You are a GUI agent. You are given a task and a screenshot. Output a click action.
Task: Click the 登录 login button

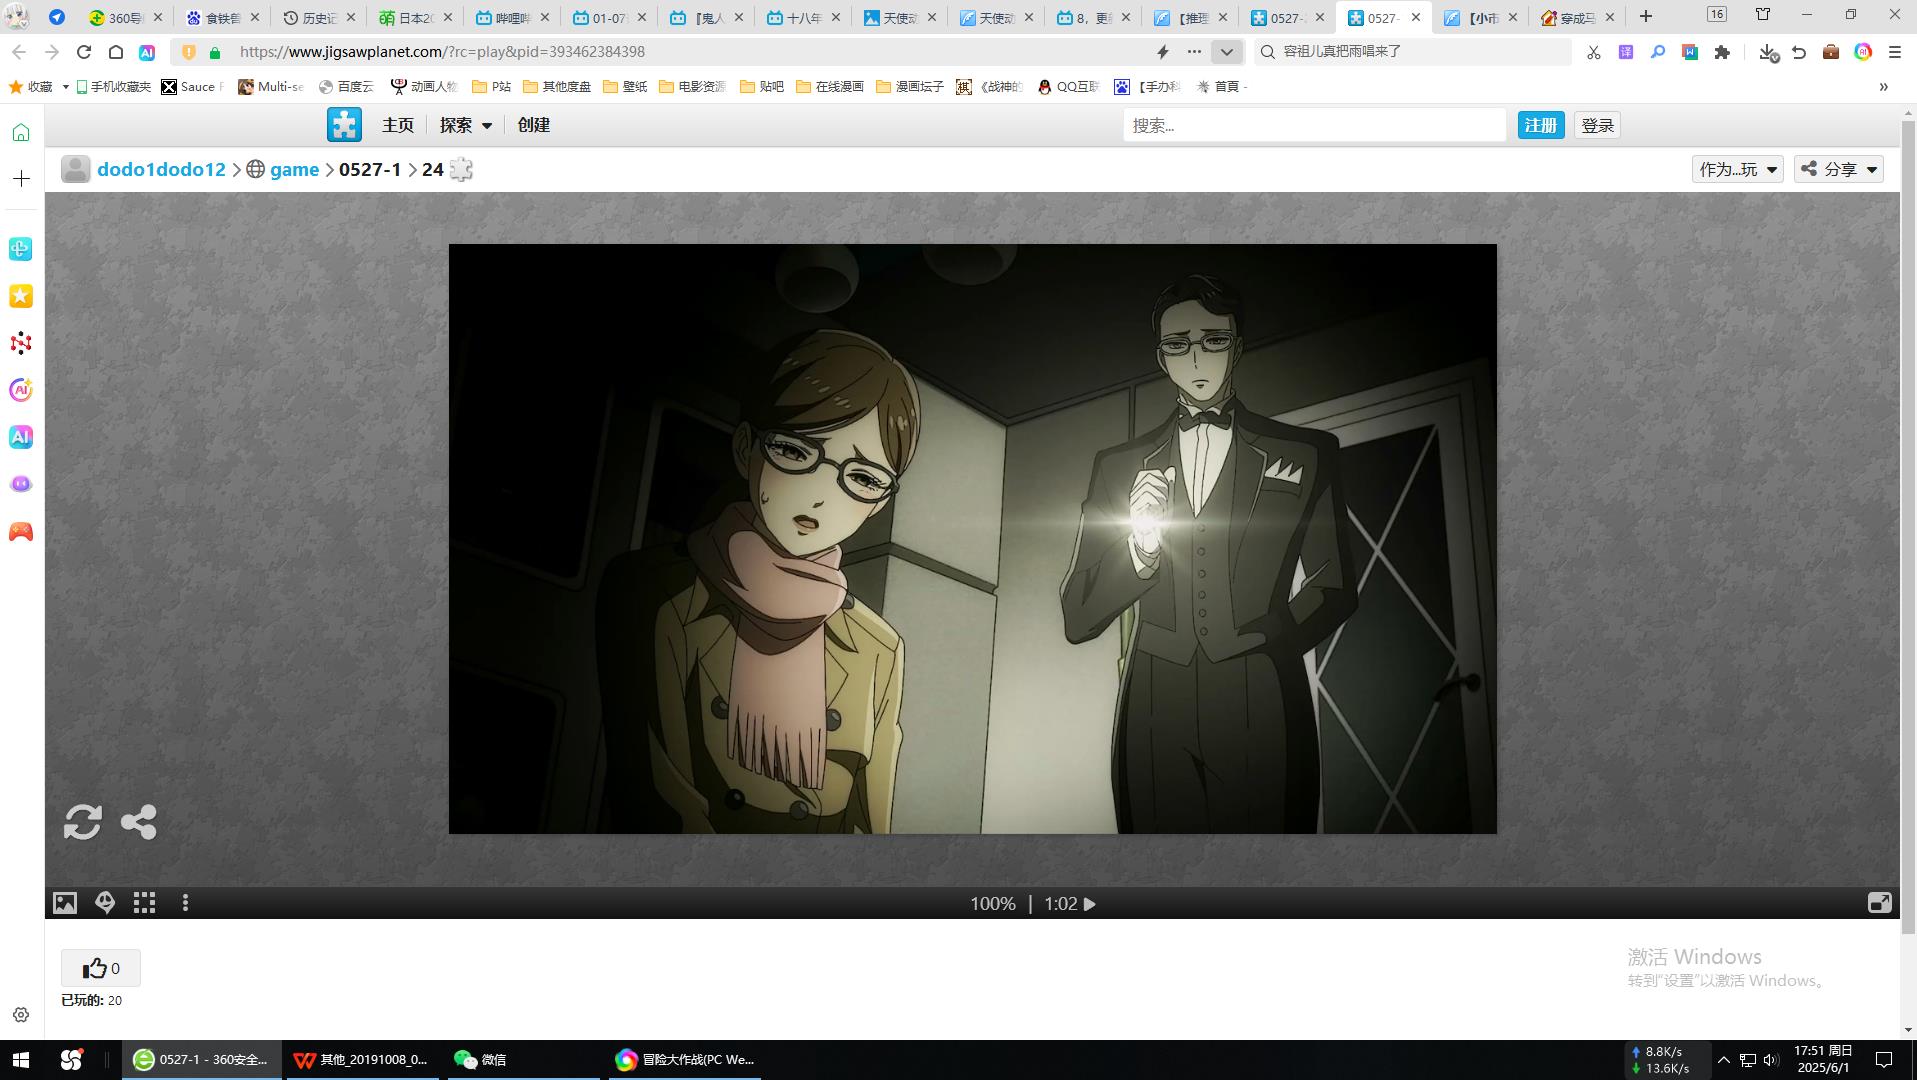[1598, 125]
